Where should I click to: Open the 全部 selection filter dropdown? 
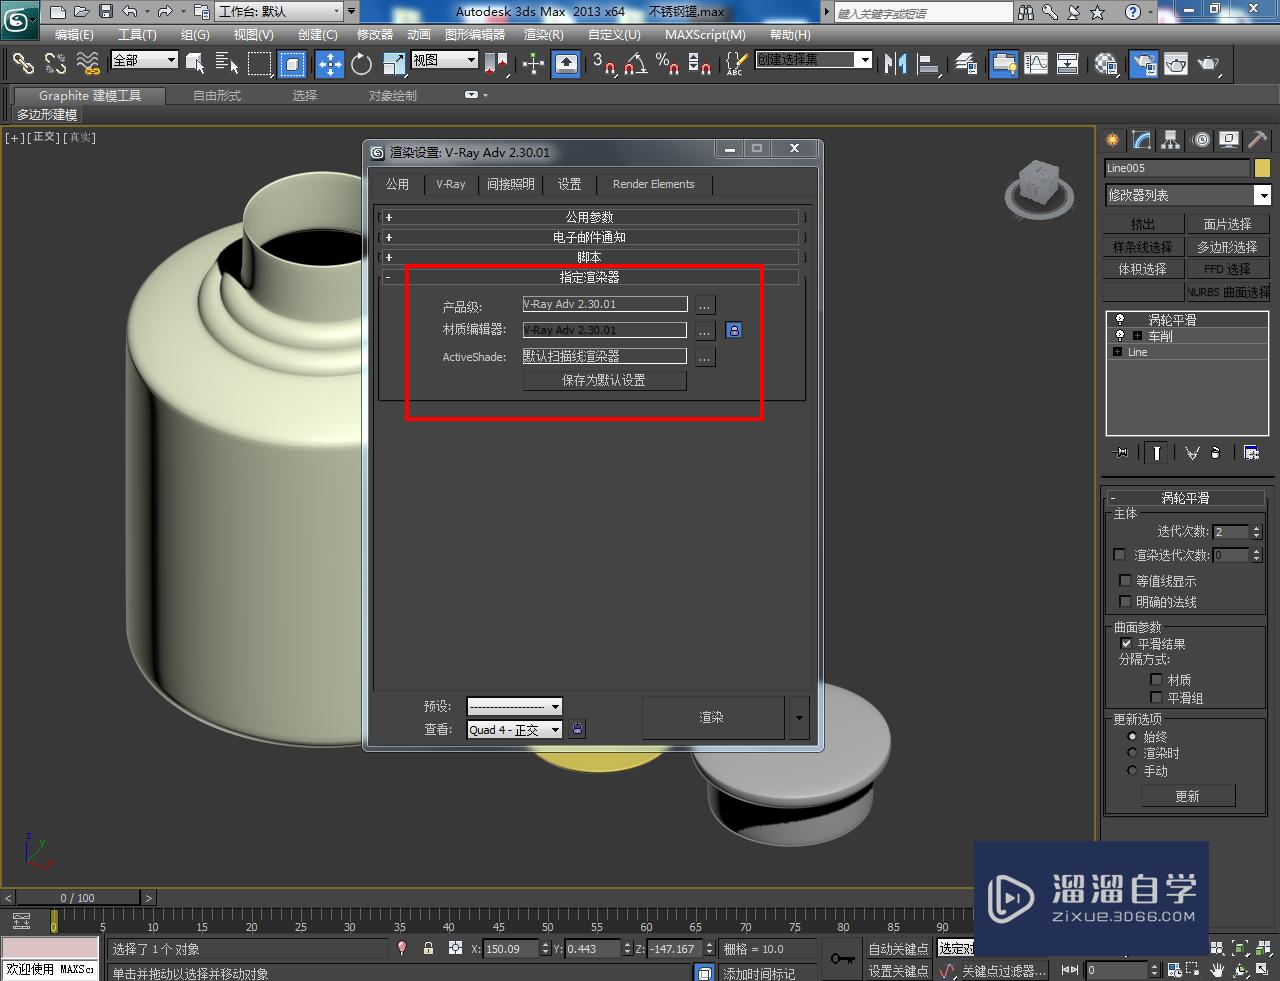[144, 60]
